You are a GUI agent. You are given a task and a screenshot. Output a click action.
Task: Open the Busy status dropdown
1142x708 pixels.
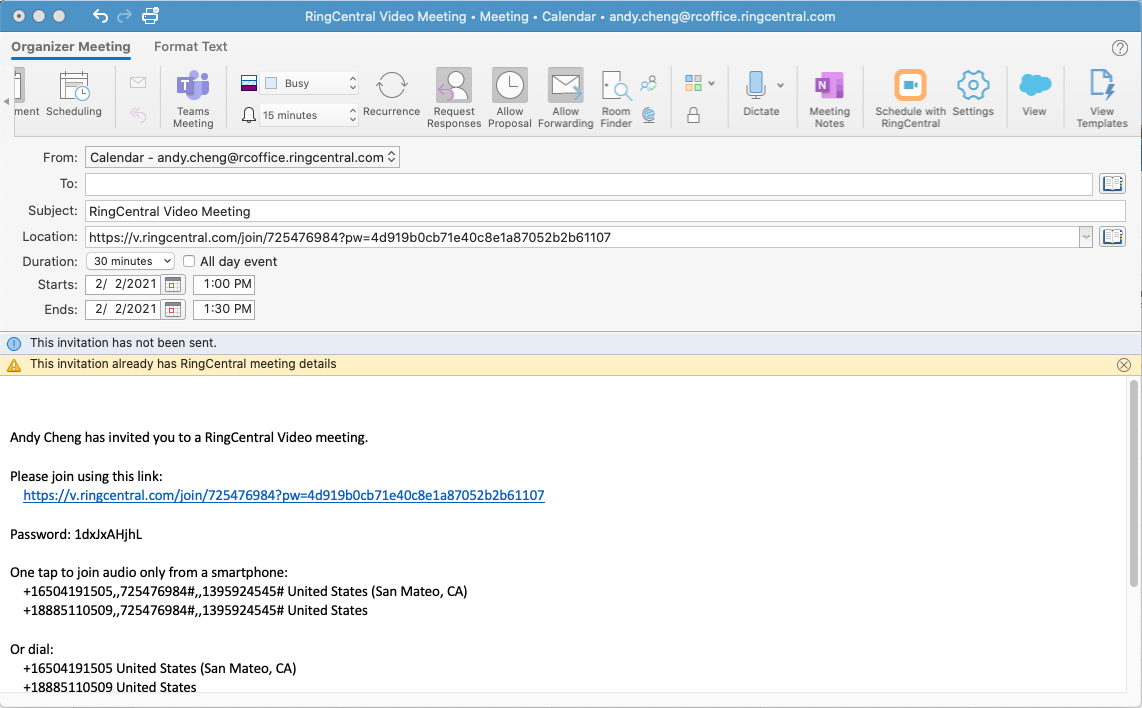tap(309, 84)
